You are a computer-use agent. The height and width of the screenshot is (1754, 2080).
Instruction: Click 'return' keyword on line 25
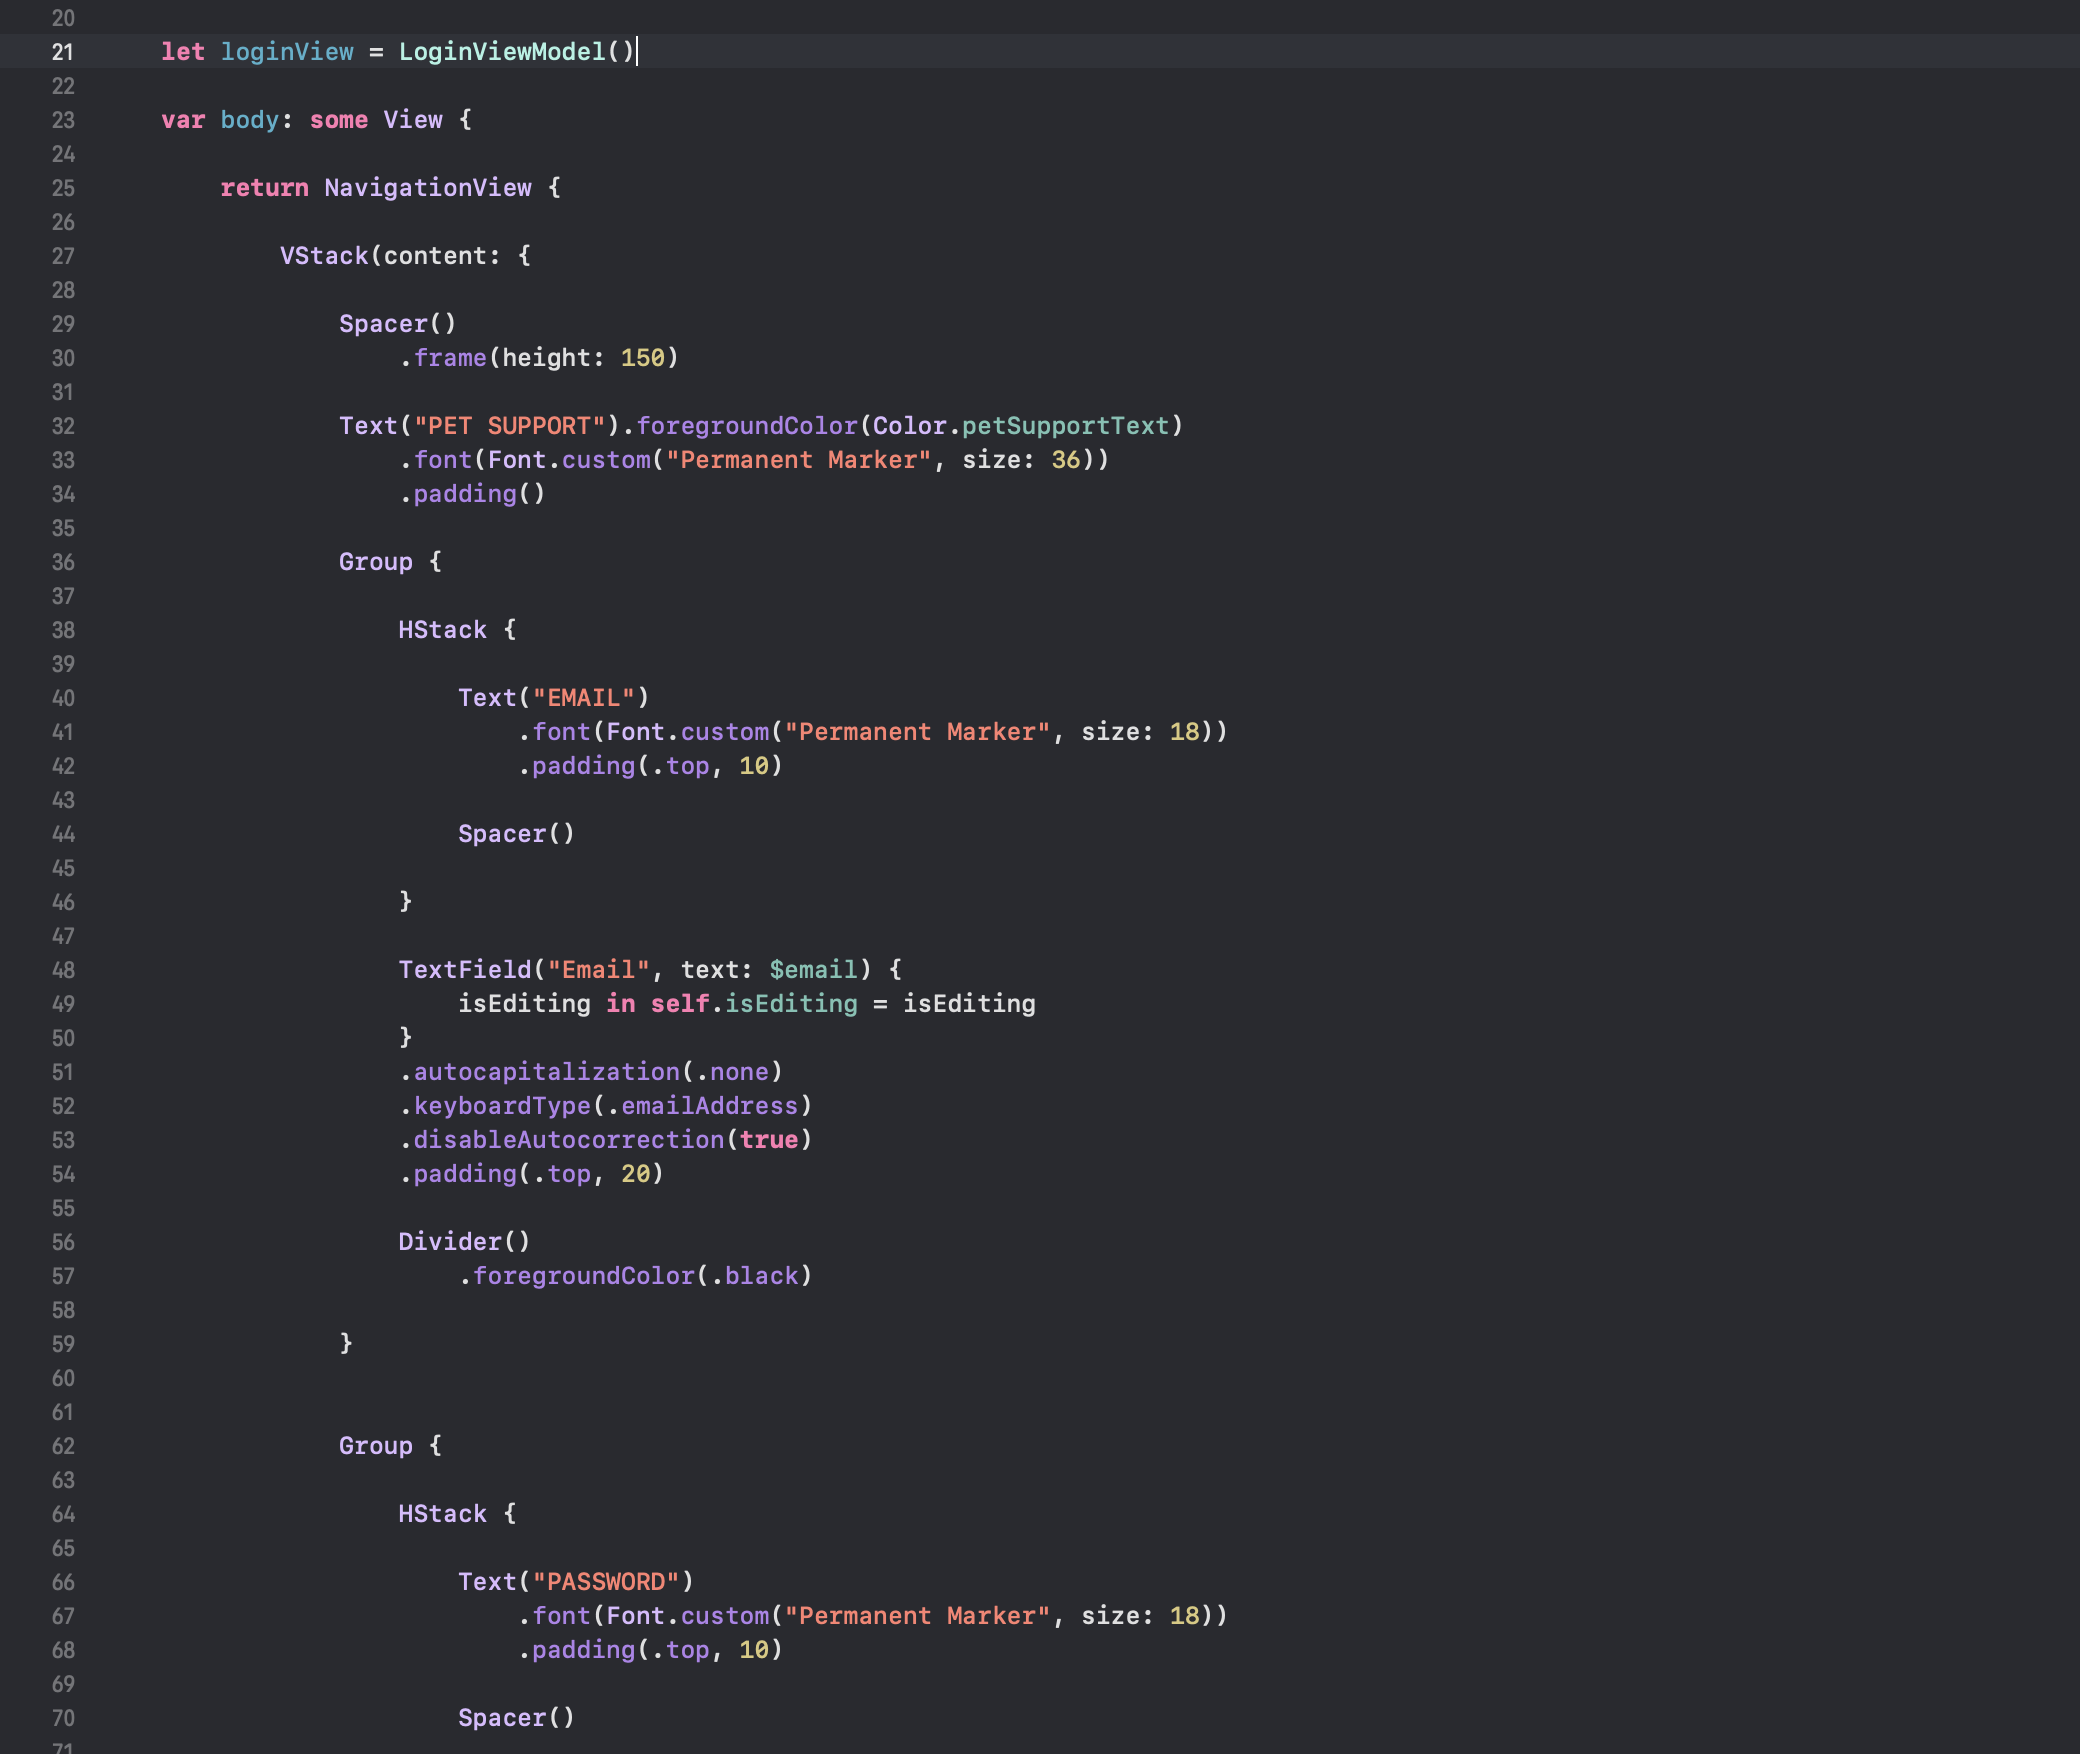pos(264,188)
